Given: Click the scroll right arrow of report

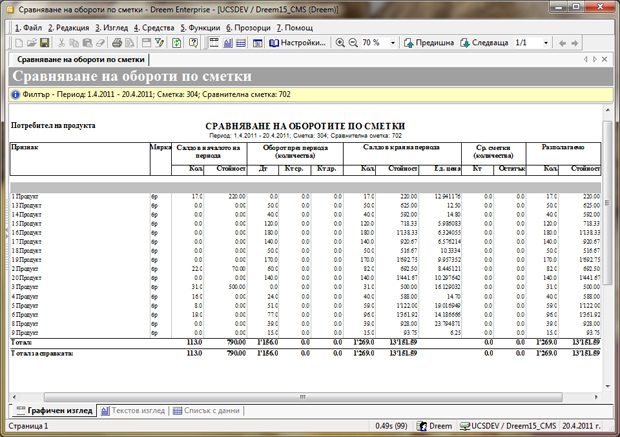Looking at the screenshot, I should 596,397.
